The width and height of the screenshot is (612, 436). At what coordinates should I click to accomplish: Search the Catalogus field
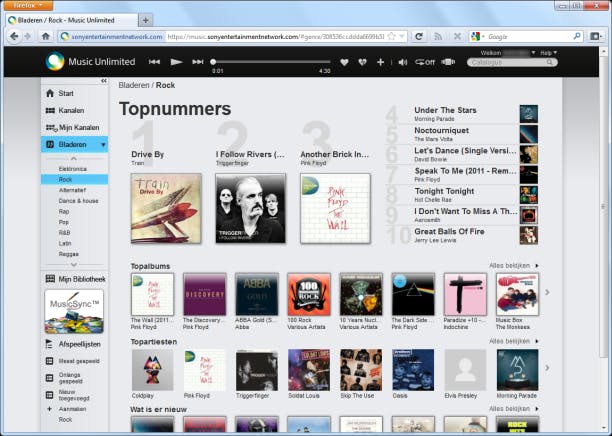[x=512, y=62]
